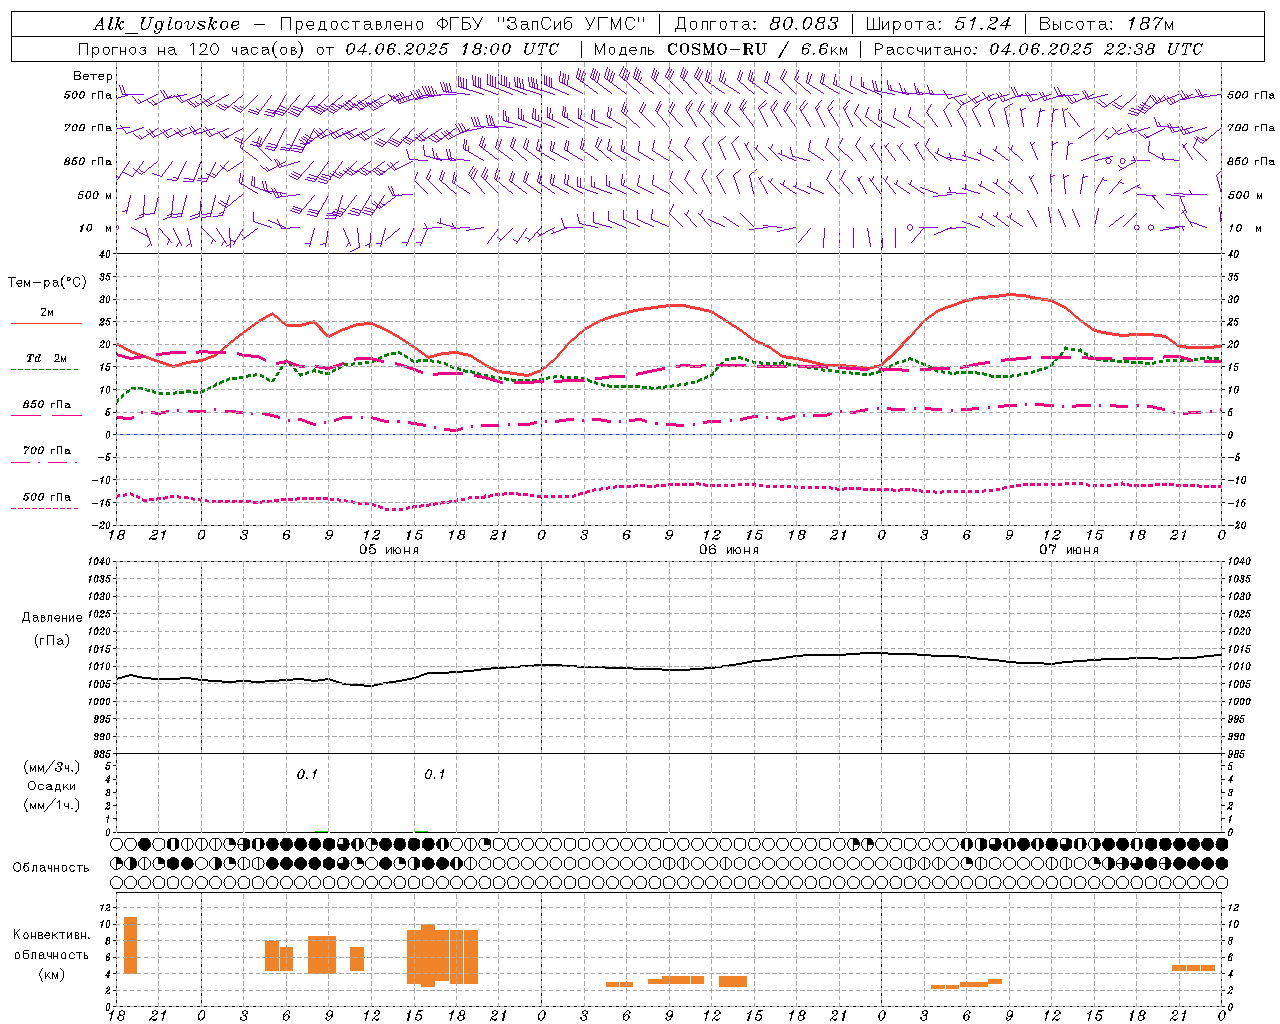Click the "Облачность" cloud cover label
Viewport: 1280px width, 1024px height.
tap(51, 868)
